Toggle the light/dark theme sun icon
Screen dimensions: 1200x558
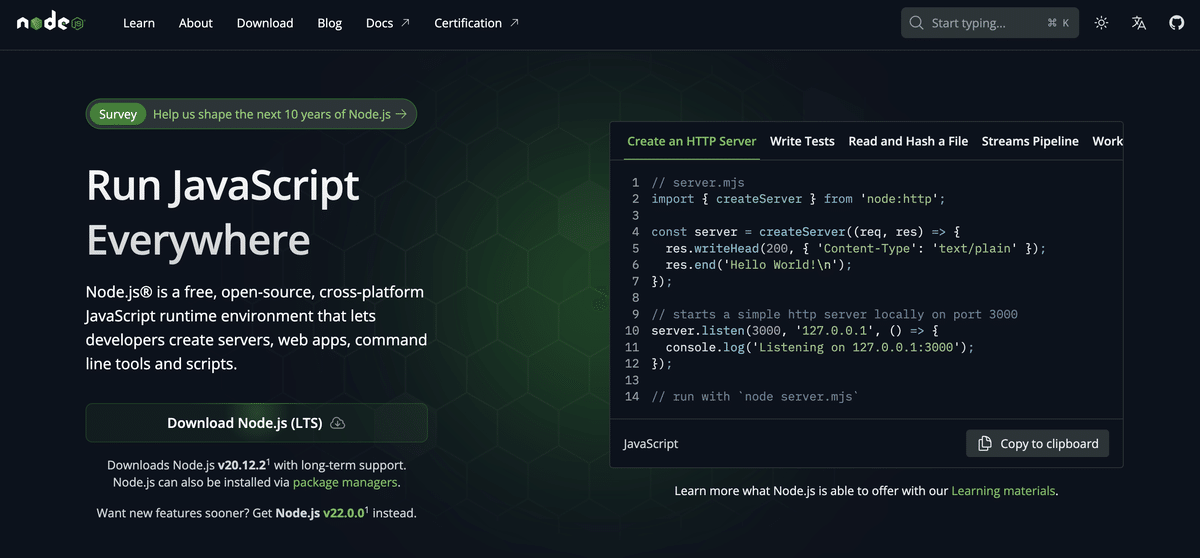tap(1101, 23)
